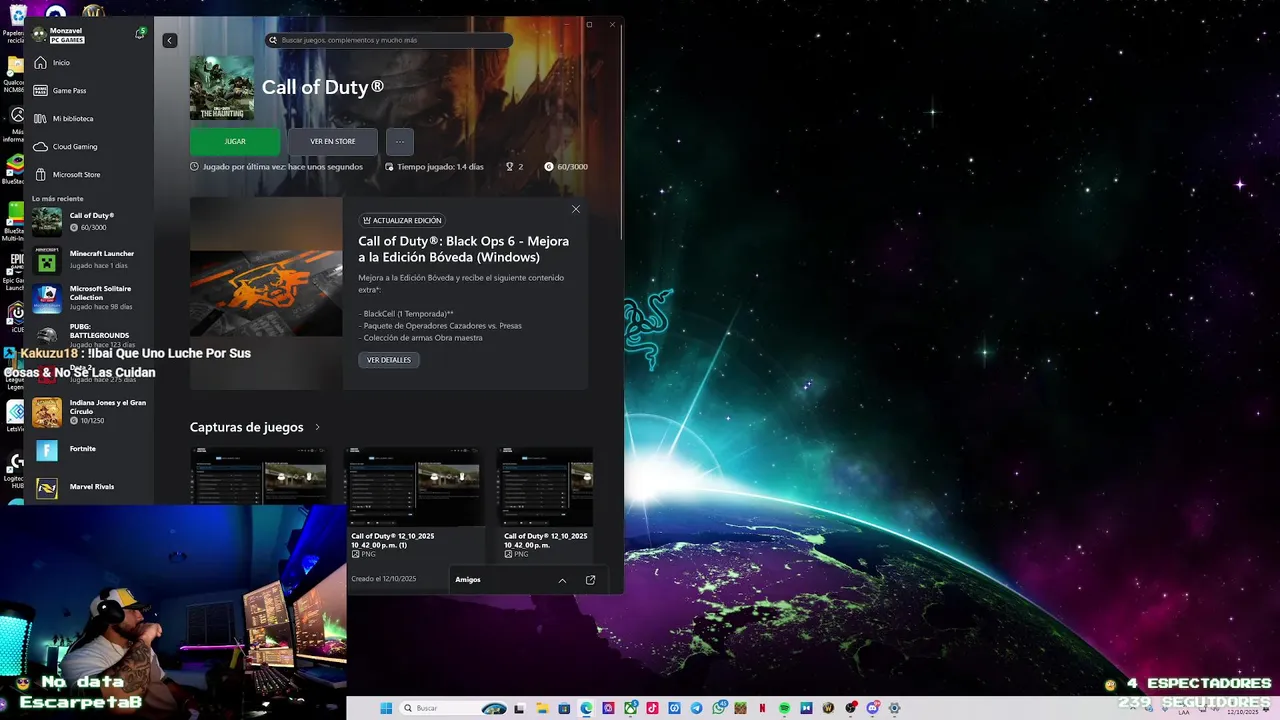Image resolution: width=1280 pixels, height=720 pixels.
Task: Select Call of Duty in recent list
Action: pos(90,221)
